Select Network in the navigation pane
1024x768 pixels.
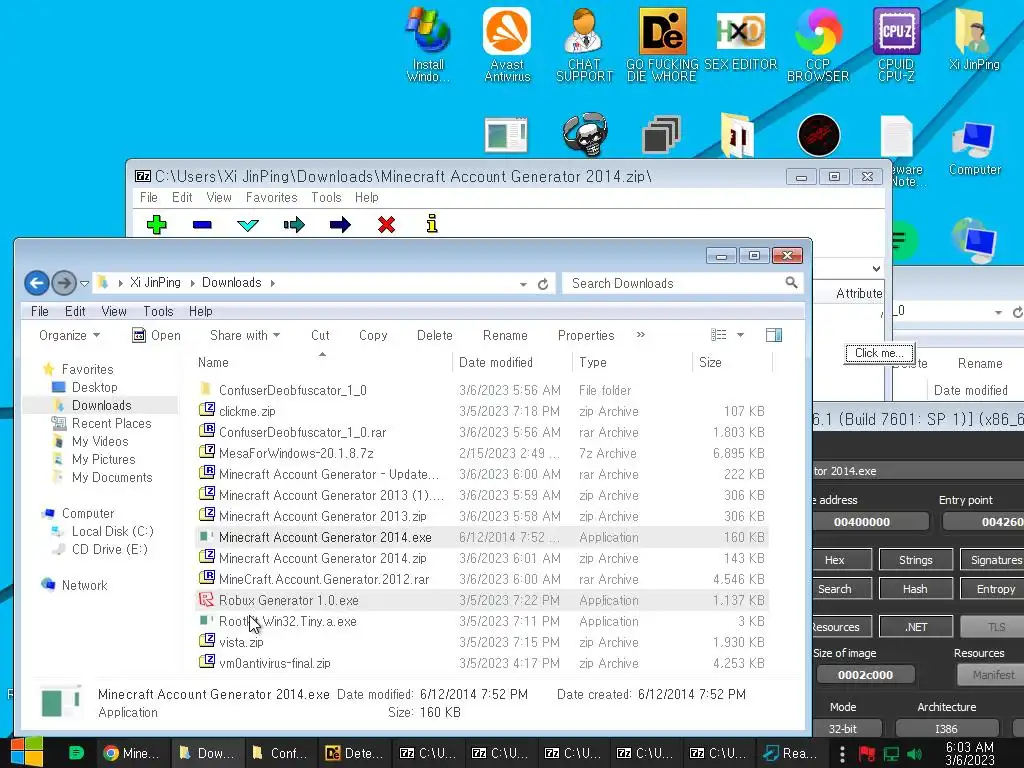(x=84, y=585)
